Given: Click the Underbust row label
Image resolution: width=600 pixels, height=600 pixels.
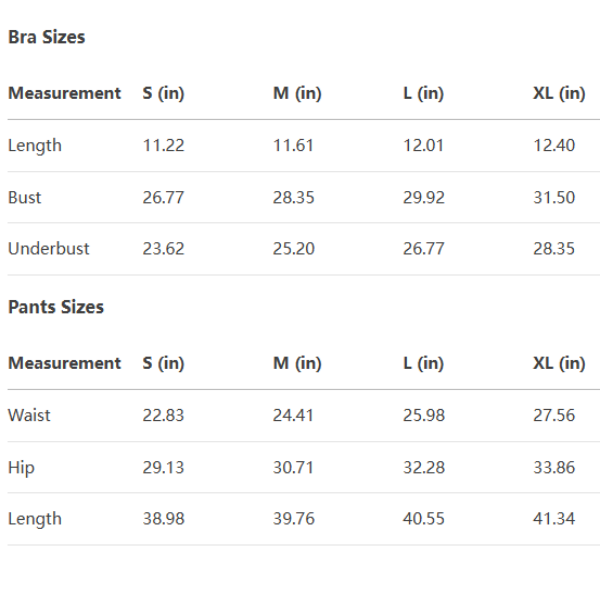Looking at the screenshot, I should coord(49,248).
